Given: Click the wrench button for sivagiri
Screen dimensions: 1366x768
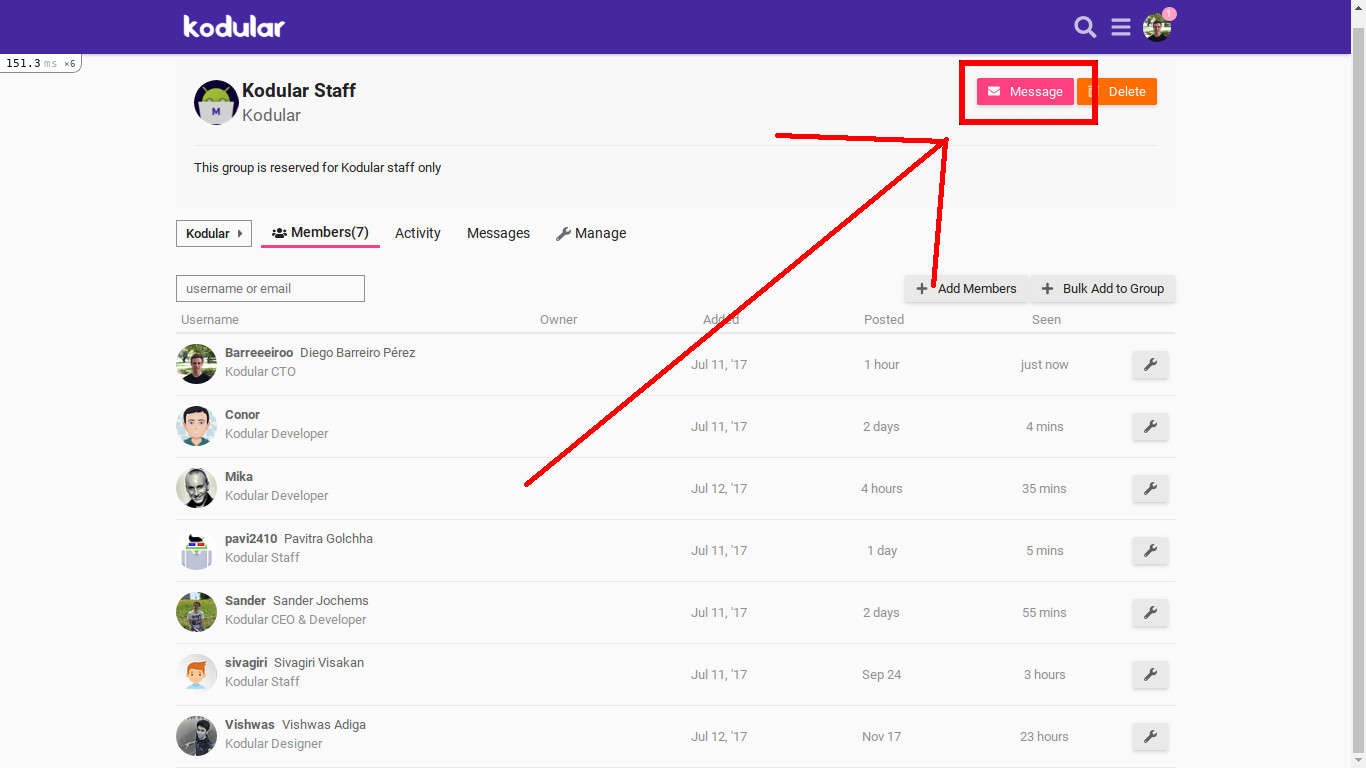Looking at the screenshot, I should 1150,675.
